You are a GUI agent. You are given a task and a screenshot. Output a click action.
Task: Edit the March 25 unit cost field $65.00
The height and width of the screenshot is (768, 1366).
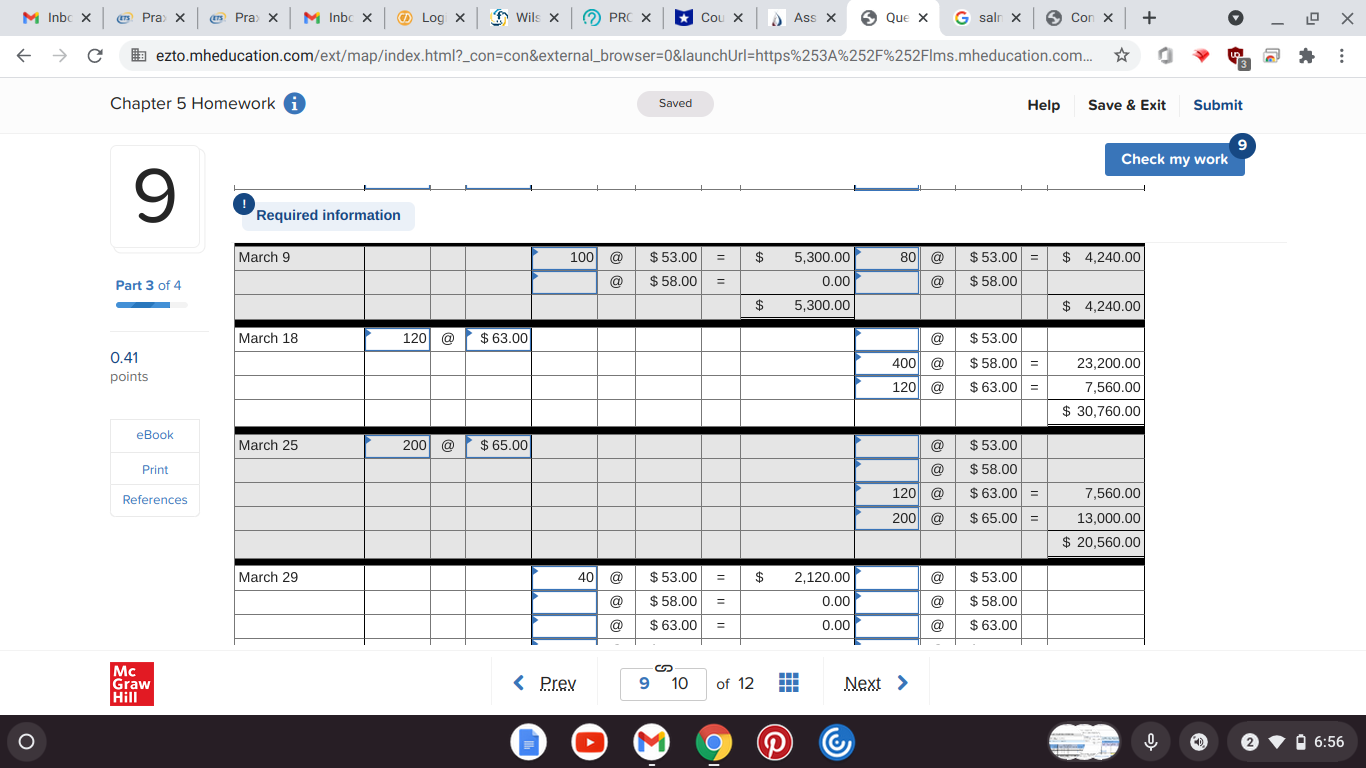pyautogui.click(x=498, y=446)
